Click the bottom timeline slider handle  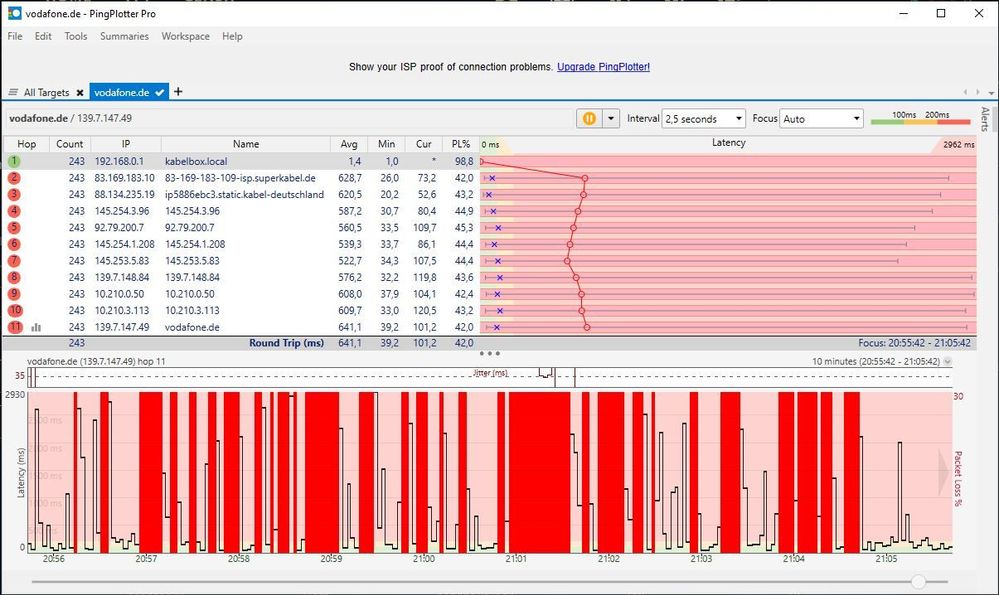[918, 582]
